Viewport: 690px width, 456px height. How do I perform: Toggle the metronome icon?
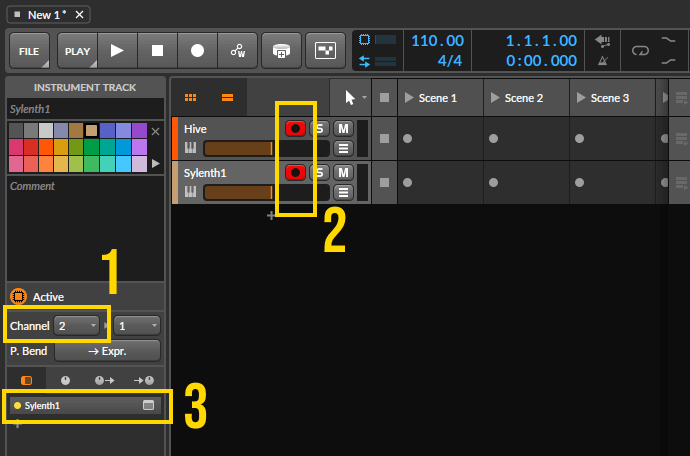[x=603, y=61]
